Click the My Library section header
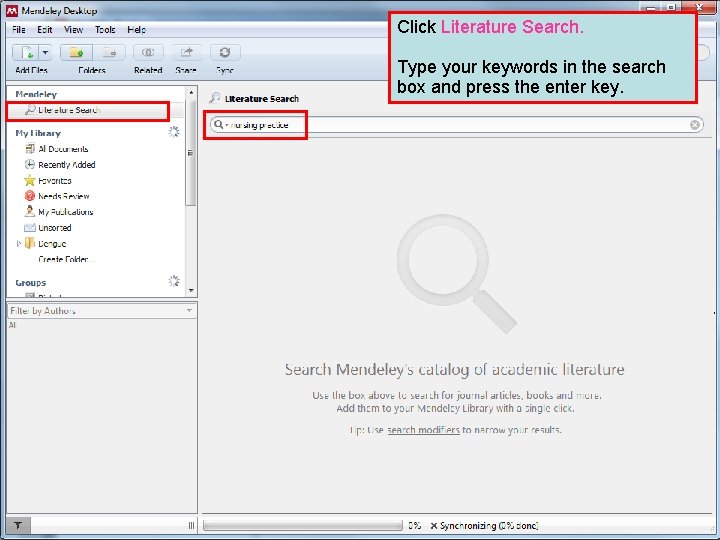Viewport: 720px width, 540px height. click(x=38, y=133)
